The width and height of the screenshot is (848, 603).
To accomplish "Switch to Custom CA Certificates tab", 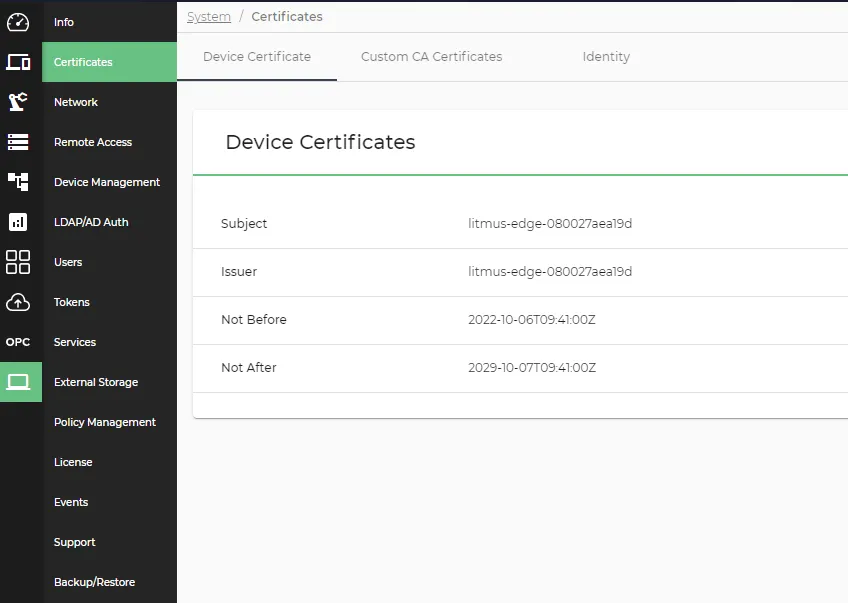I will pyautogui.click(x=432, y=57).
